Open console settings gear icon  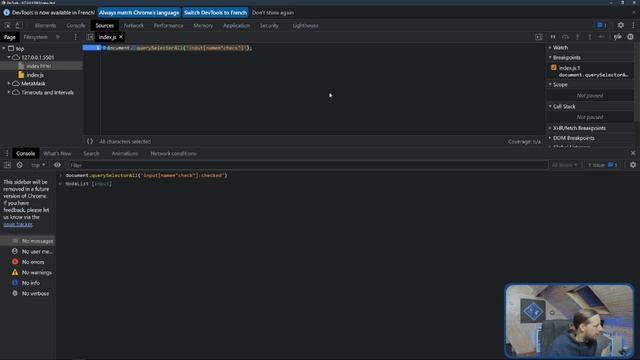point(633,165)
